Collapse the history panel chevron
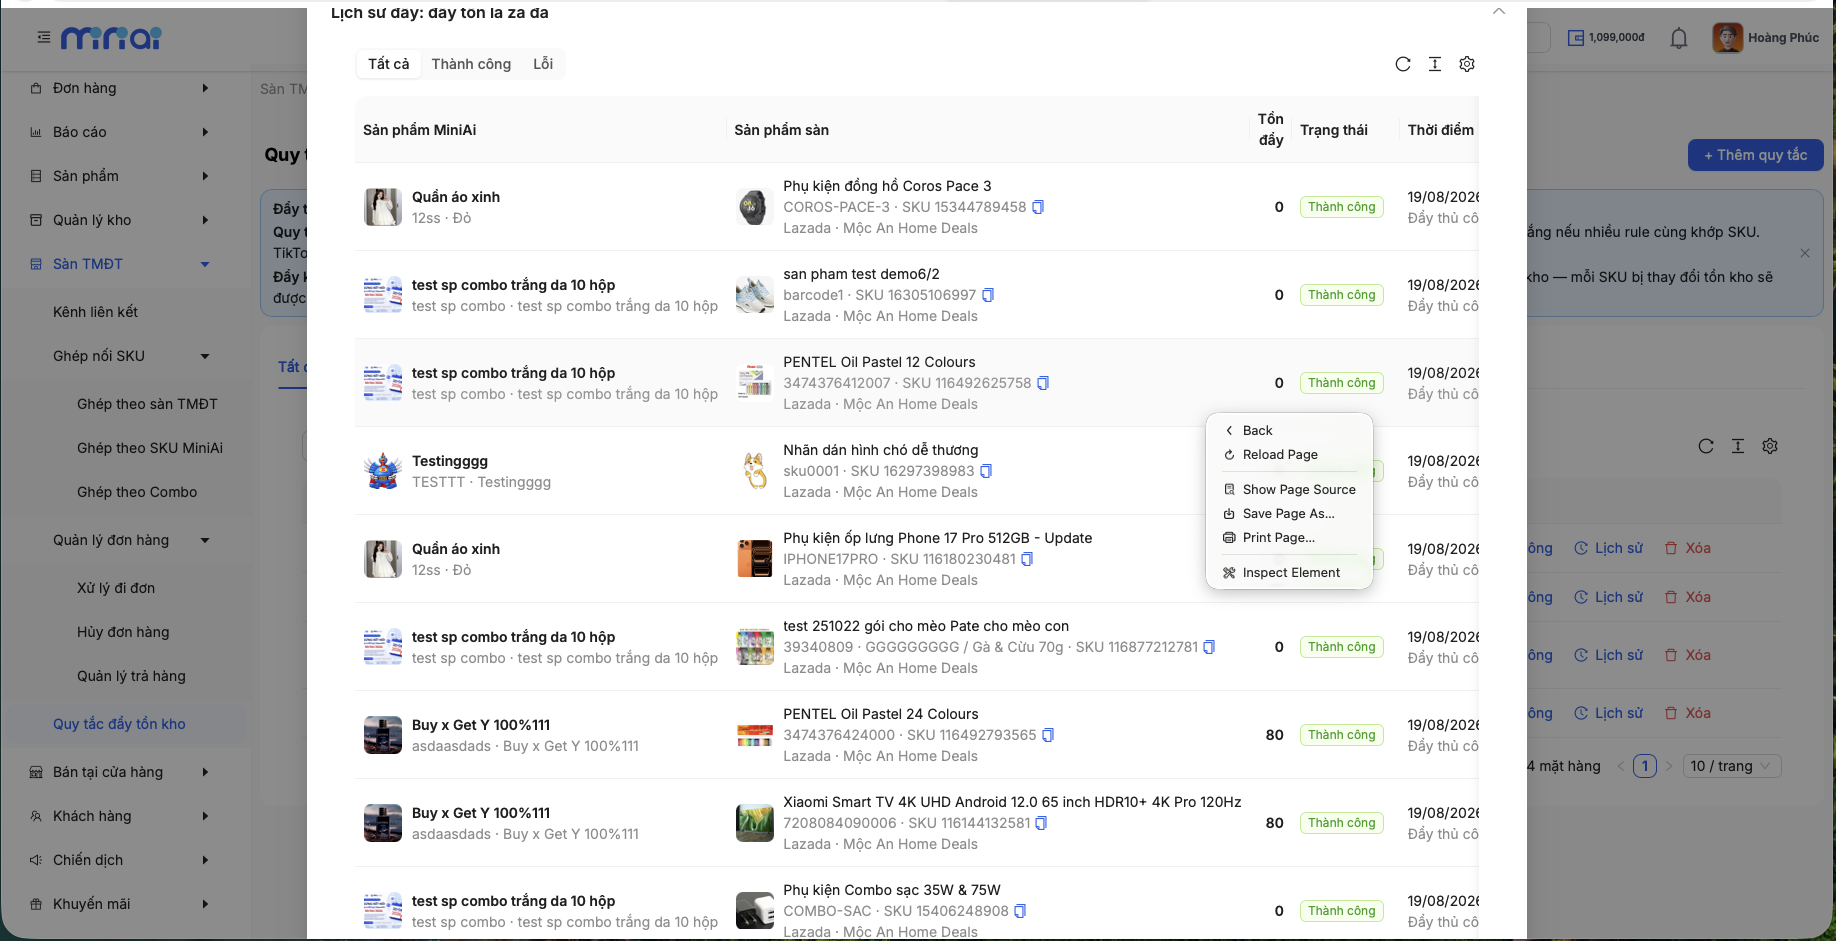This screenshot has width=1836, height=941. [x=1498, y=11]
